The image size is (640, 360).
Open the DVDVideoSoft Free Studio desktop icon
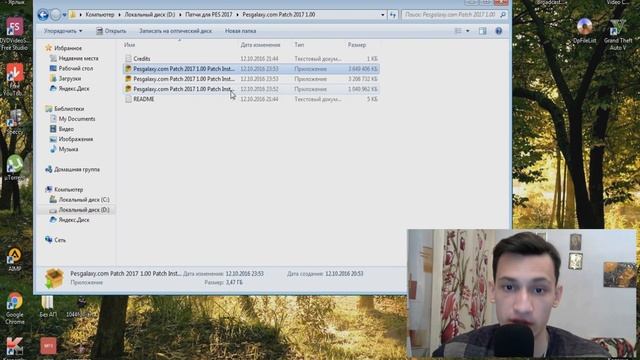point(14,33)
